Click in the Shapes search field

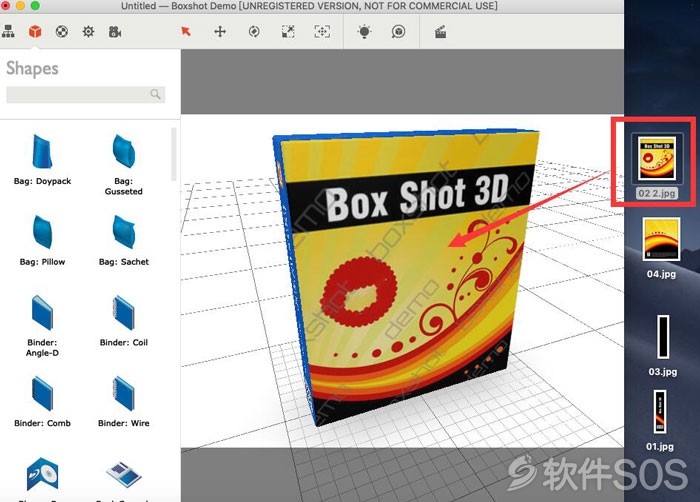(x=85, y=94)
